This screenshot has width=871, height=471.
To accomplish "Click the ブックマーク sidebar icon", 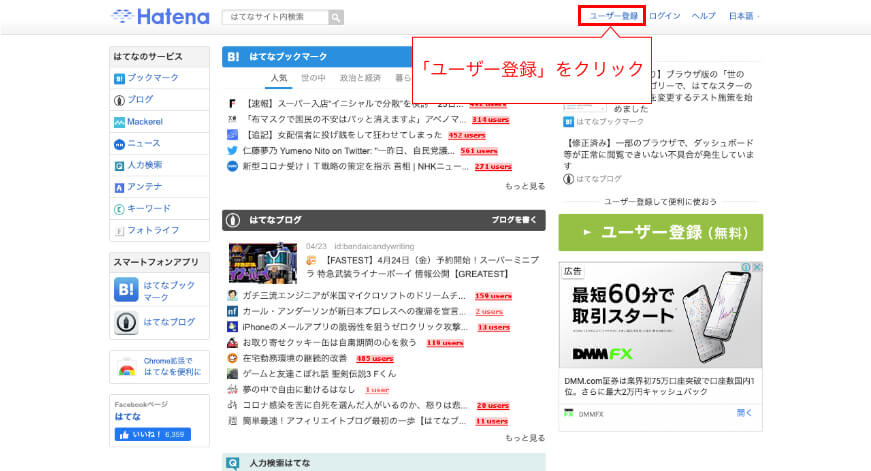I will click(x=119, y=79).
